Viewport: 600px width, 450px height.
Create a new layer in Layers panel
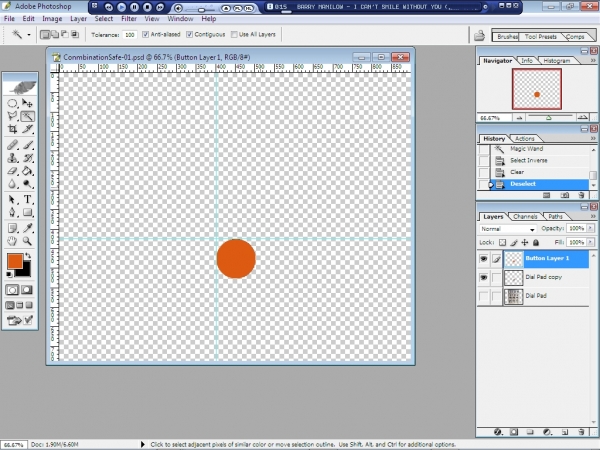coord(565,432)
